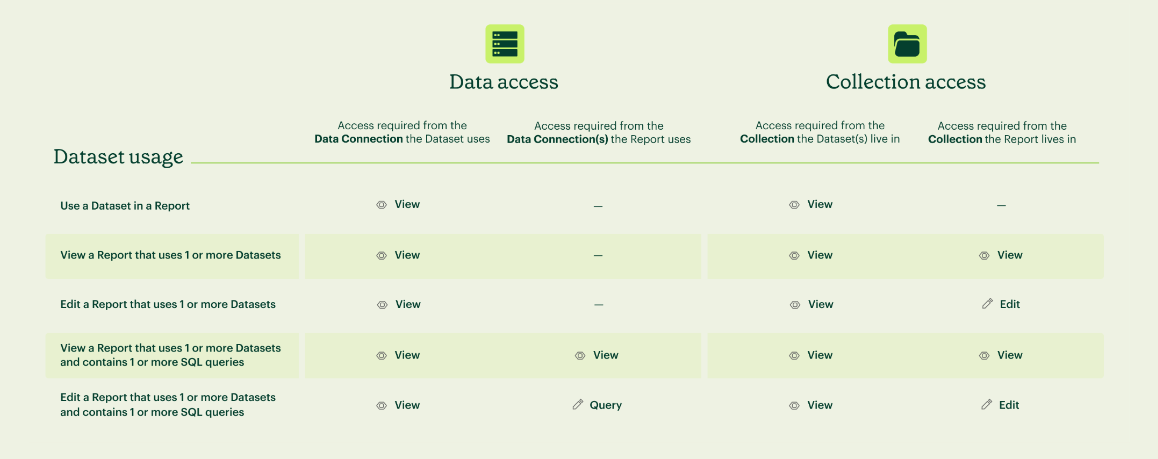This screenshot has width=1158, height=459.
Task: Select label 'Edit a Report … and contains SQL queries'
Action: 168,405
